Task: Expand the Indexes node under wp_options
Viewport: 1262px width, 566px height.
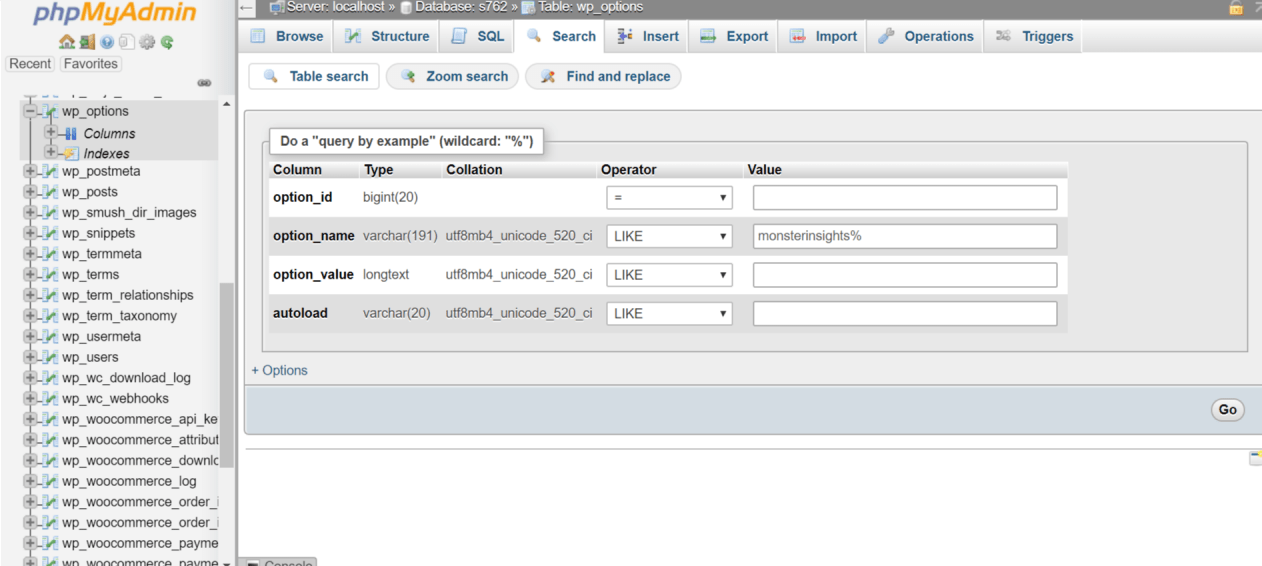Action: [50, 153]
